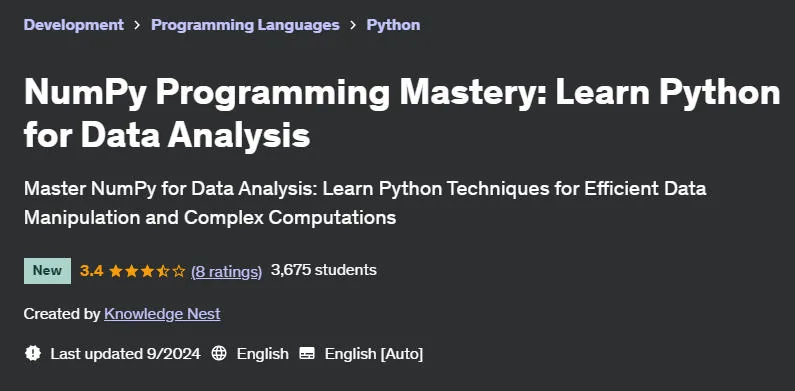This screenshot has height=391, width=795.
Task: Click the English [Auto] captions text
Action: pyautogui.click(x=374, y=353)
